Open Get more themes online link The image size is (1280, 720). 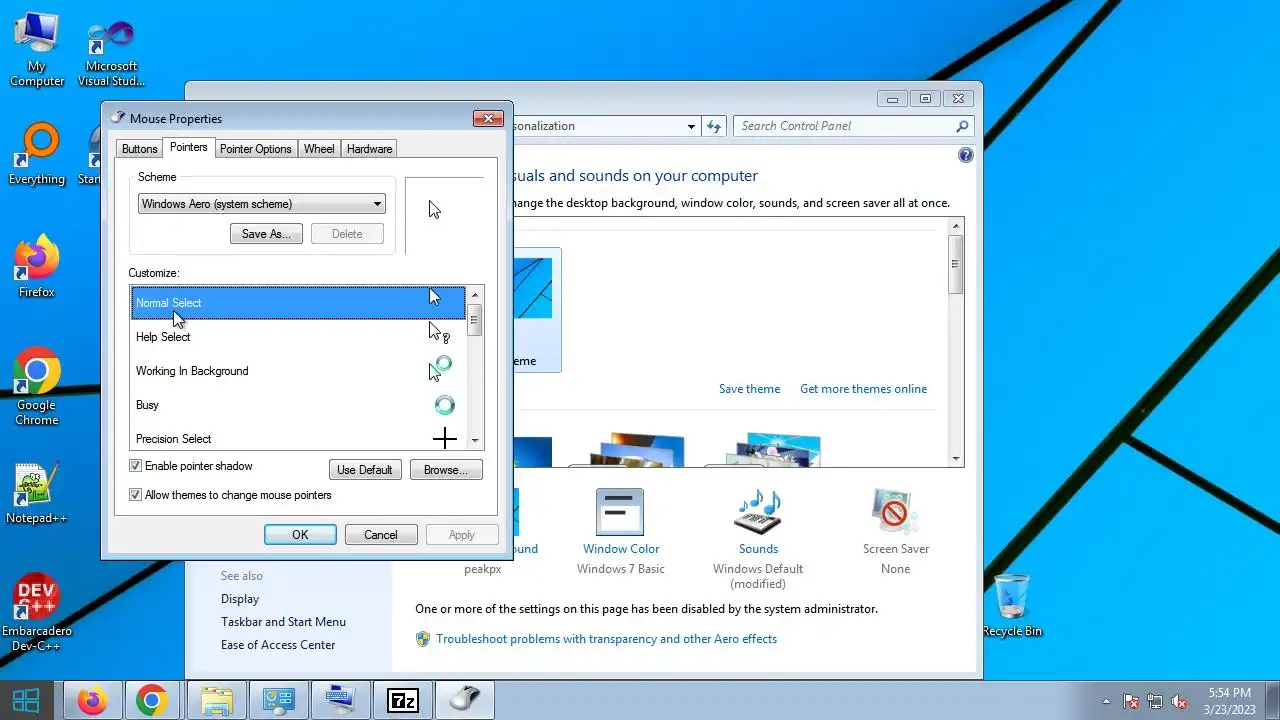[863, 389]
